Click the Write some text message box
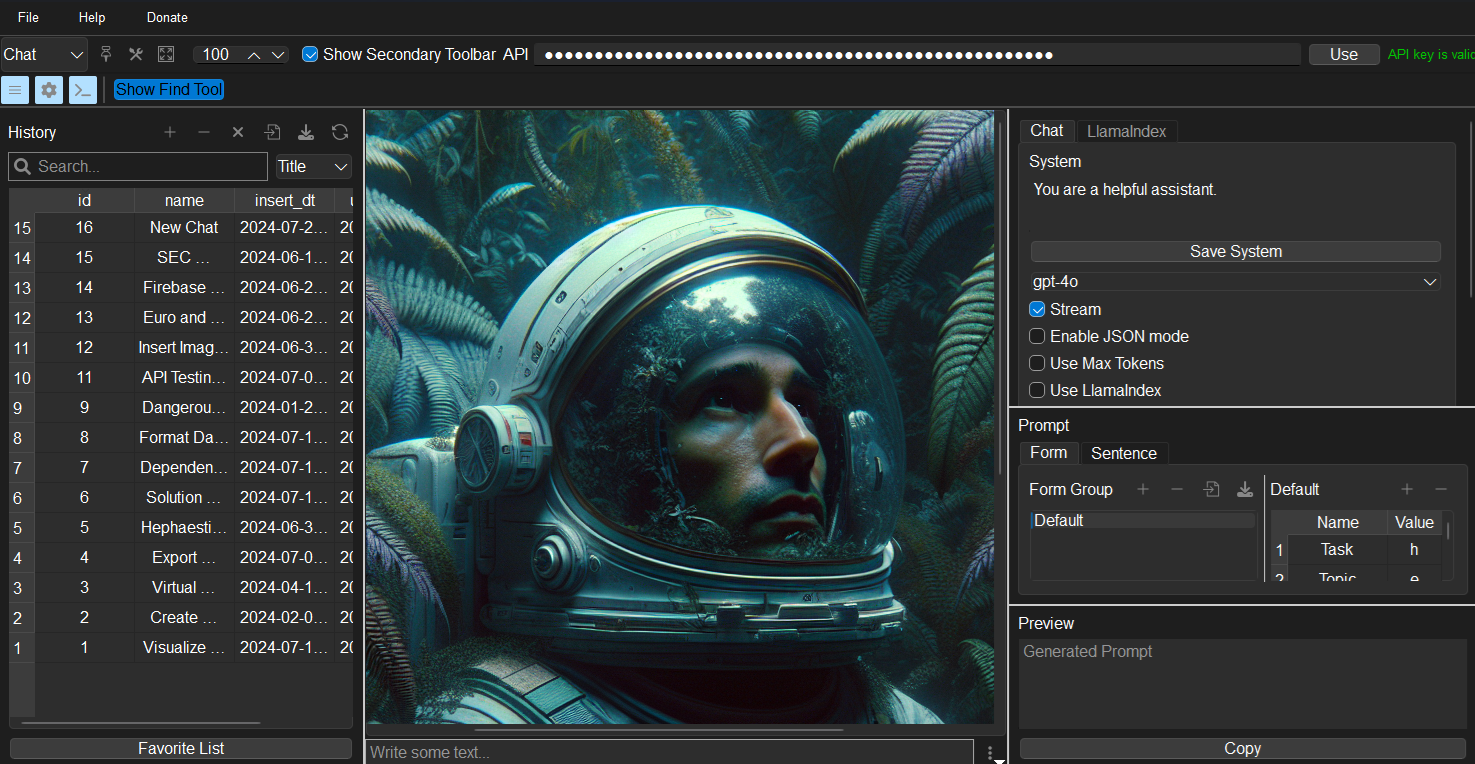The image size is (1475, 764). click(670, 752)
